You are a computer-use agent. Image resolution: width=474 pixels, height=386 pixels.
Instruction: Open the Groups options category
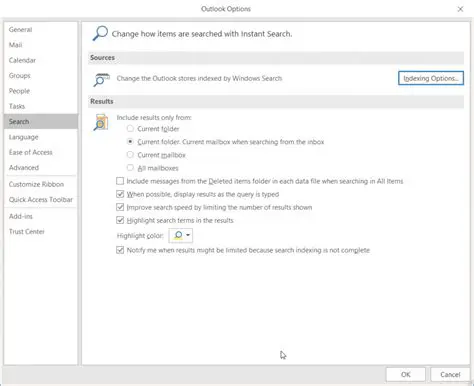click(x=41, y=76)
